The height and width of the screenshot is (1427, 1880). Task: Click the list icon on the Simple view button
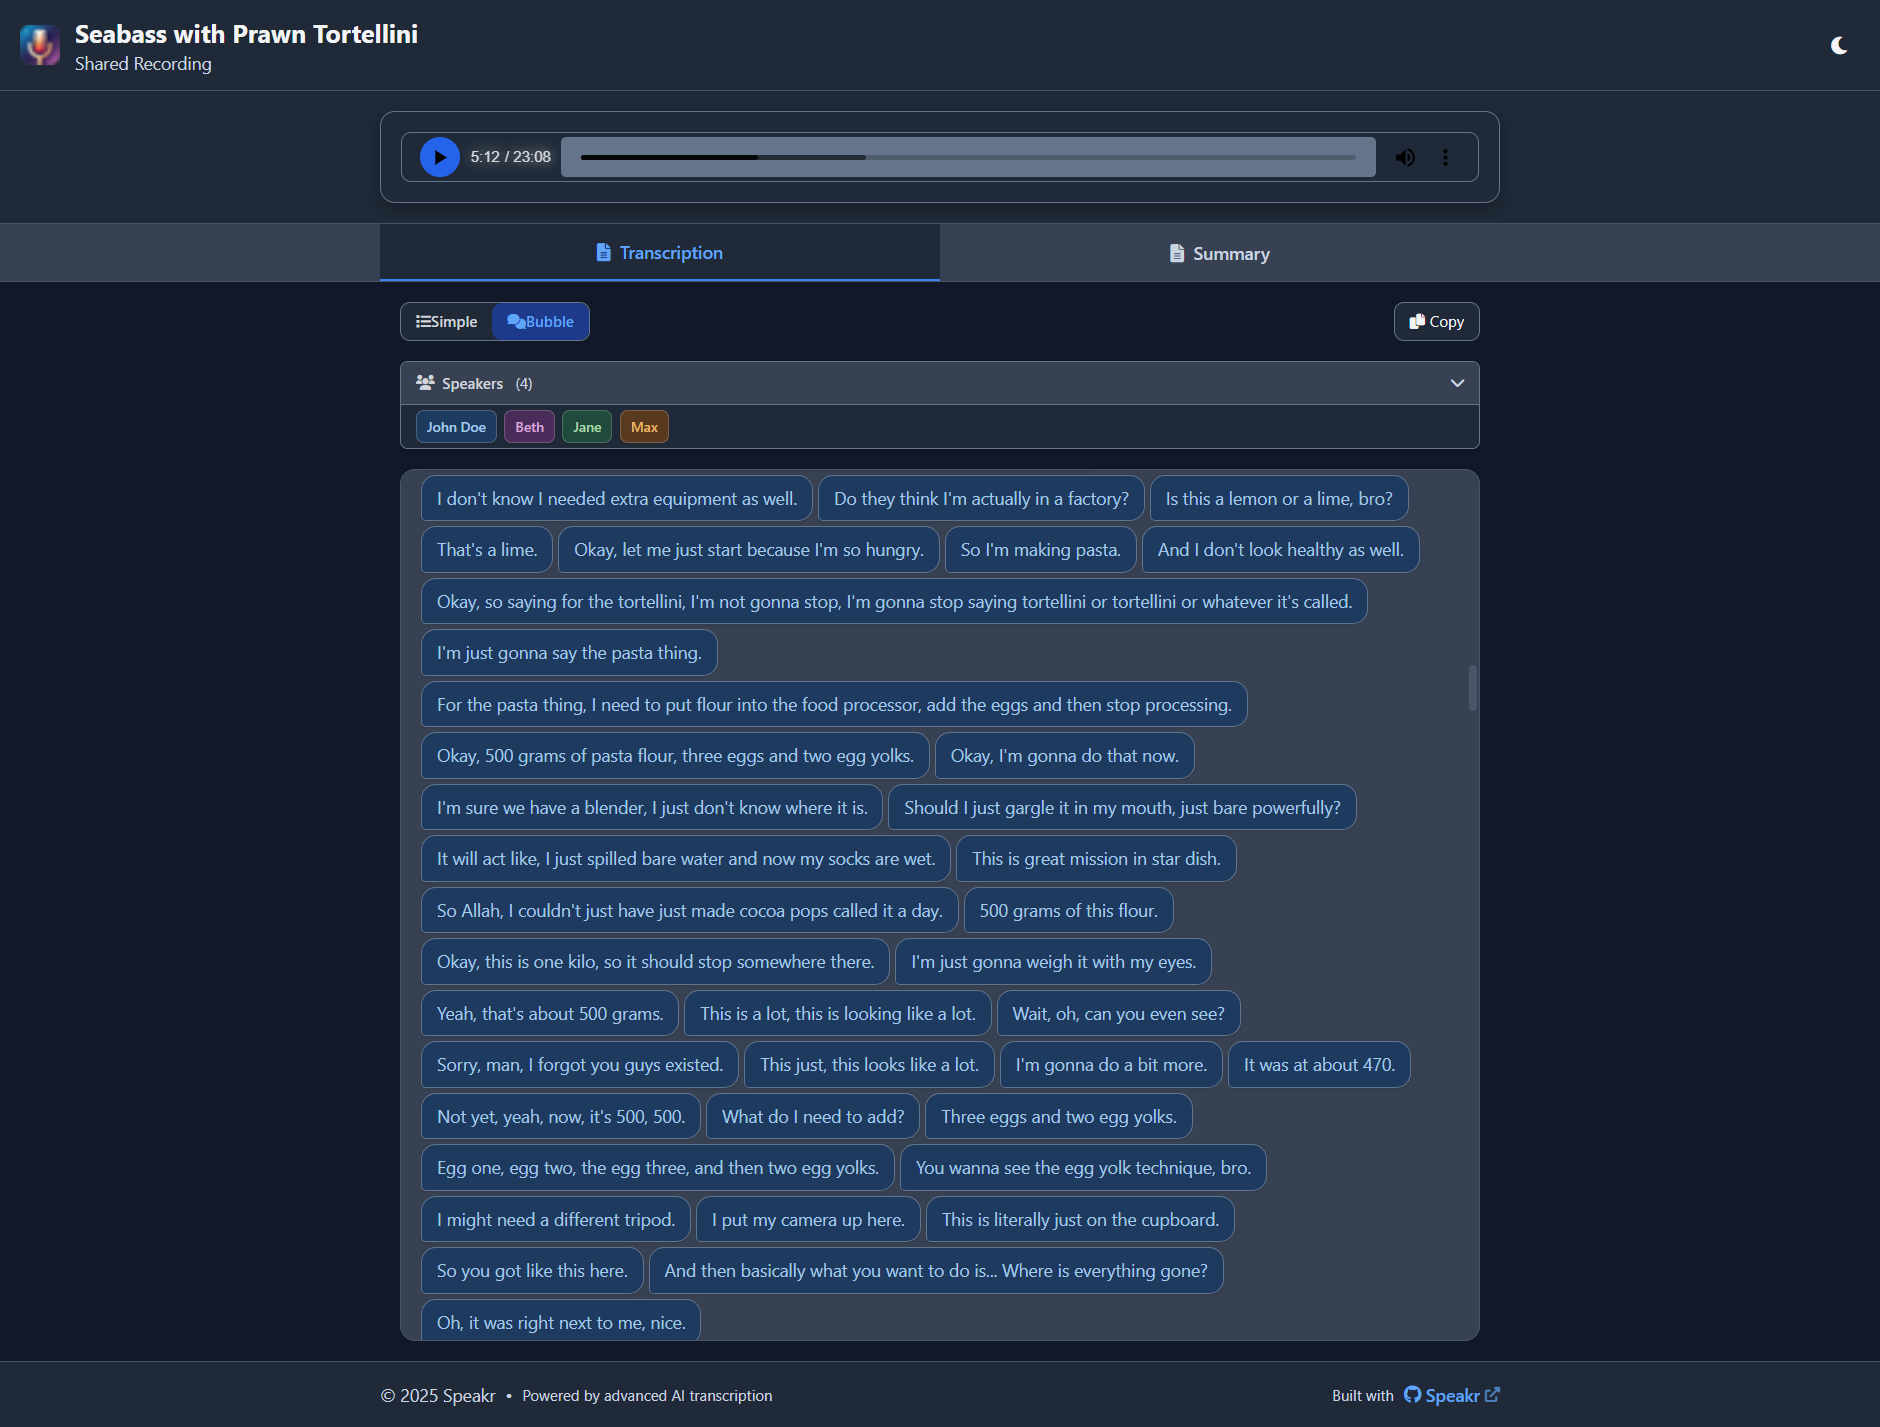[x=424, y=321]
